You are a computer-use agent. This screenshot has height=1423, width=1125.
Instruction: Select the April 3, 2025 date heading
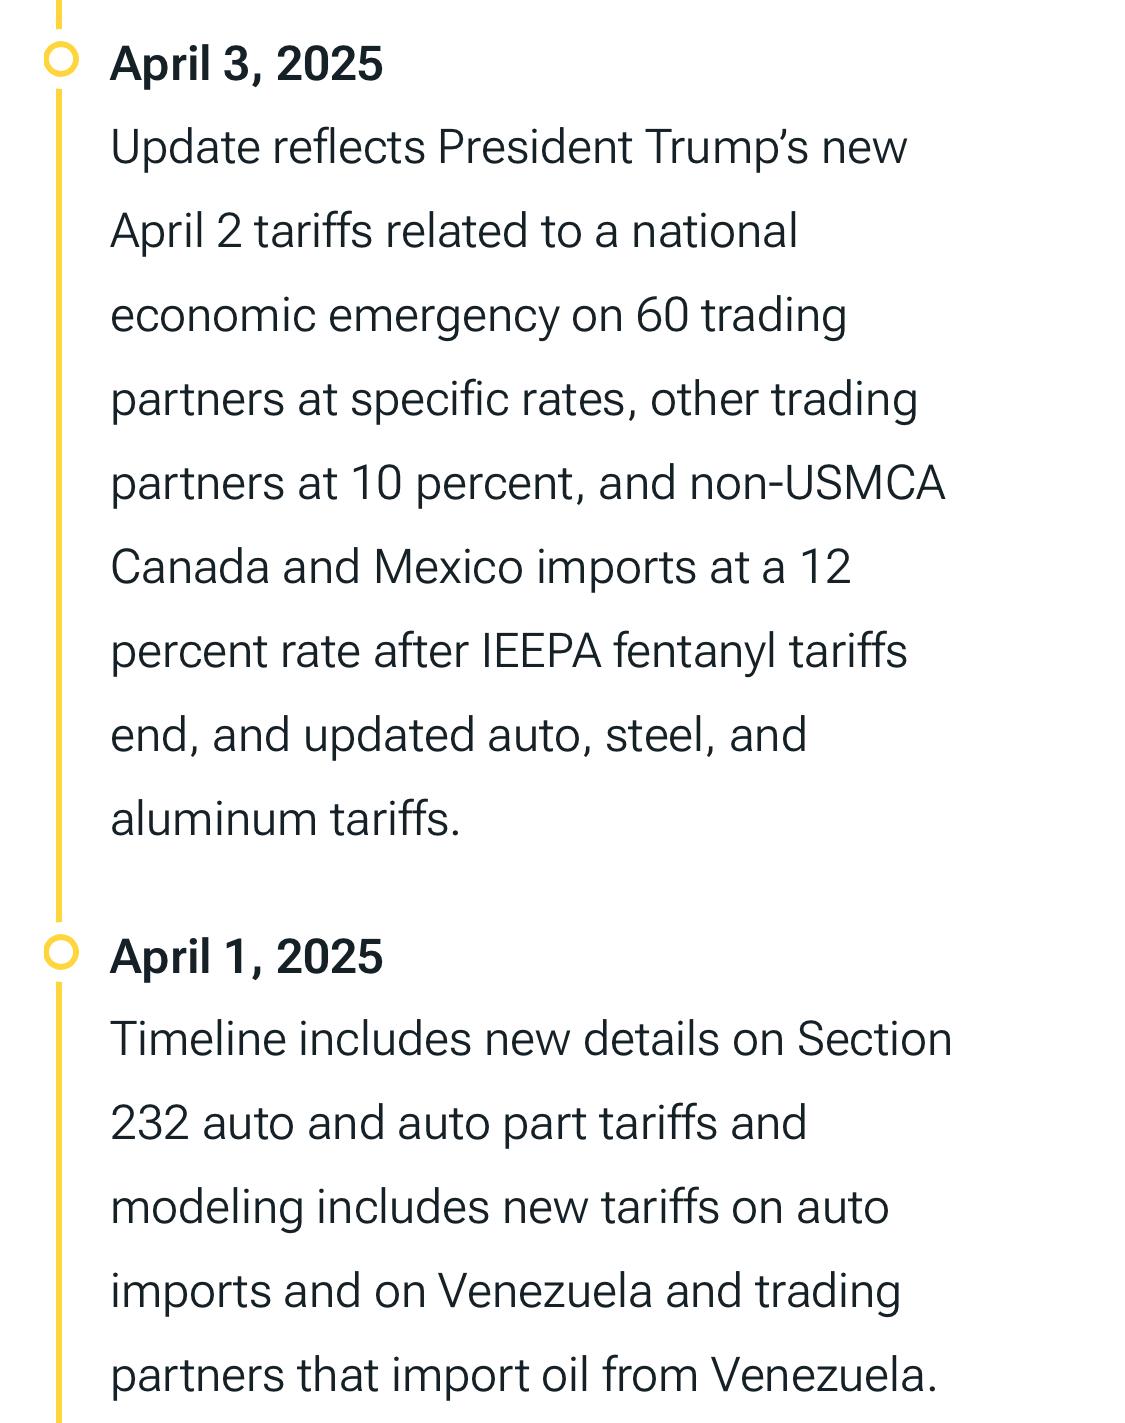(247, 64)
